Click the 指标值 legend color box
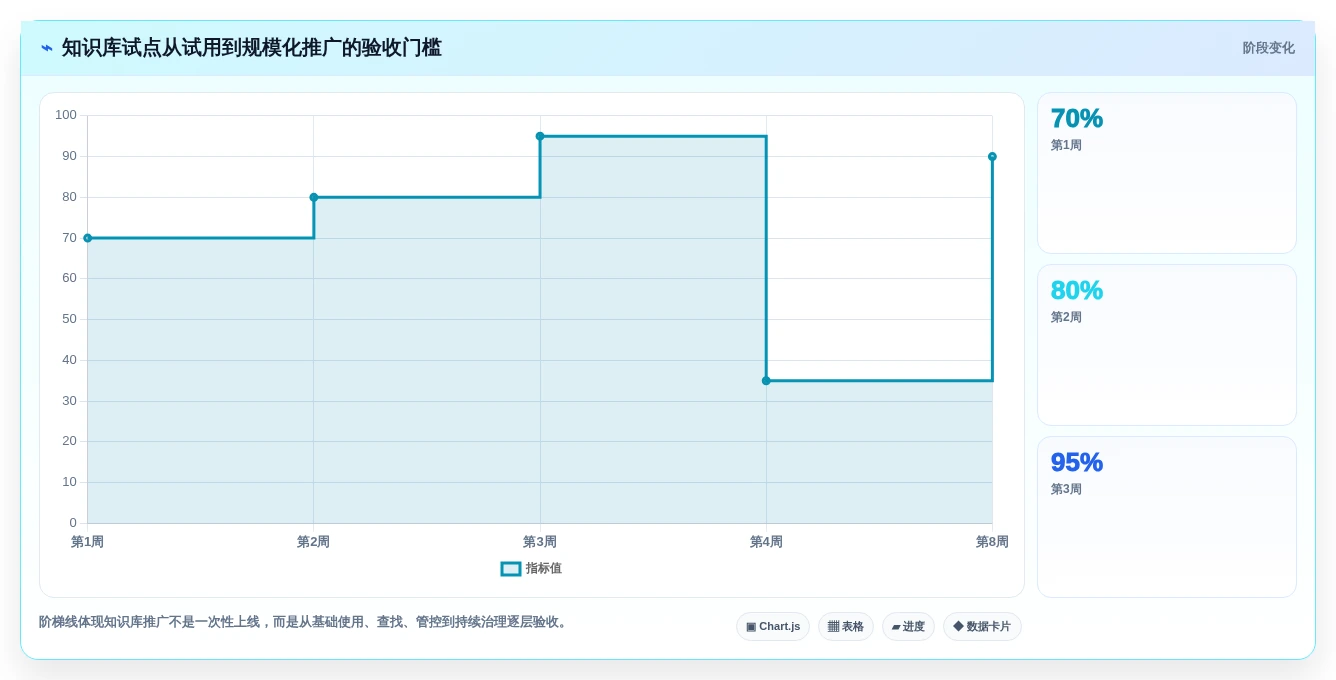Viewport: 1336px width, 680px height. click(510, 568)
